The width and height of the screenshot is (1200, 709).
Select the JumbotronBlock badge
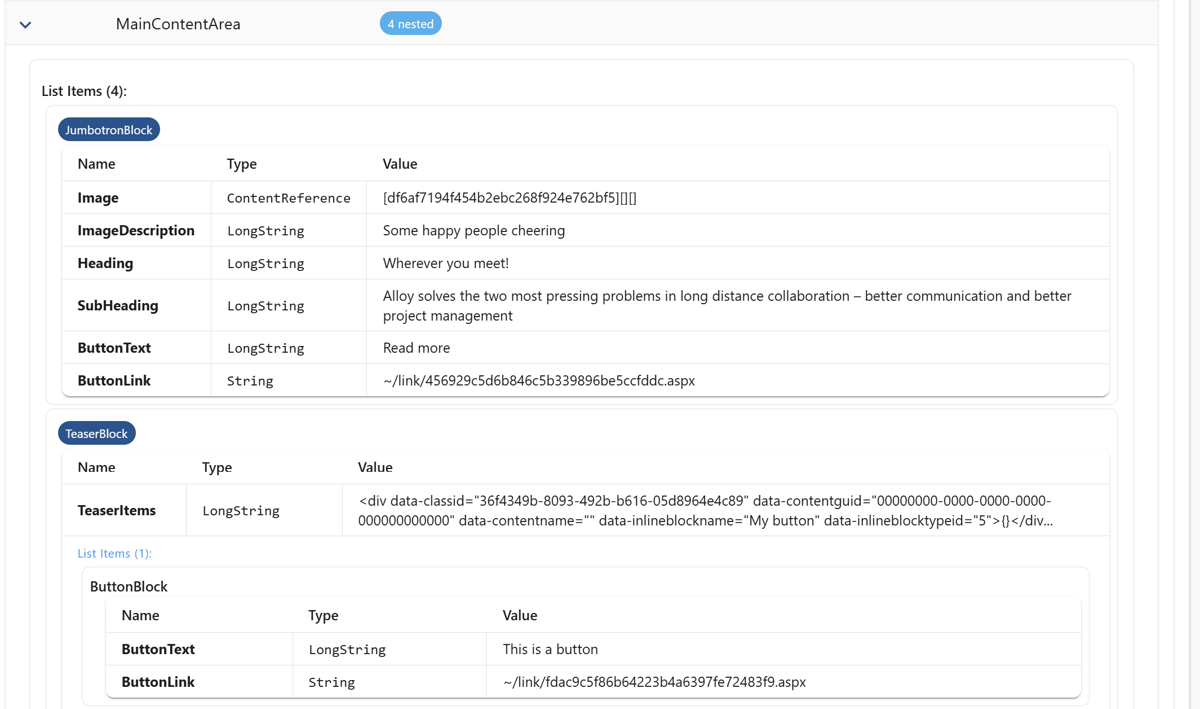108,129
